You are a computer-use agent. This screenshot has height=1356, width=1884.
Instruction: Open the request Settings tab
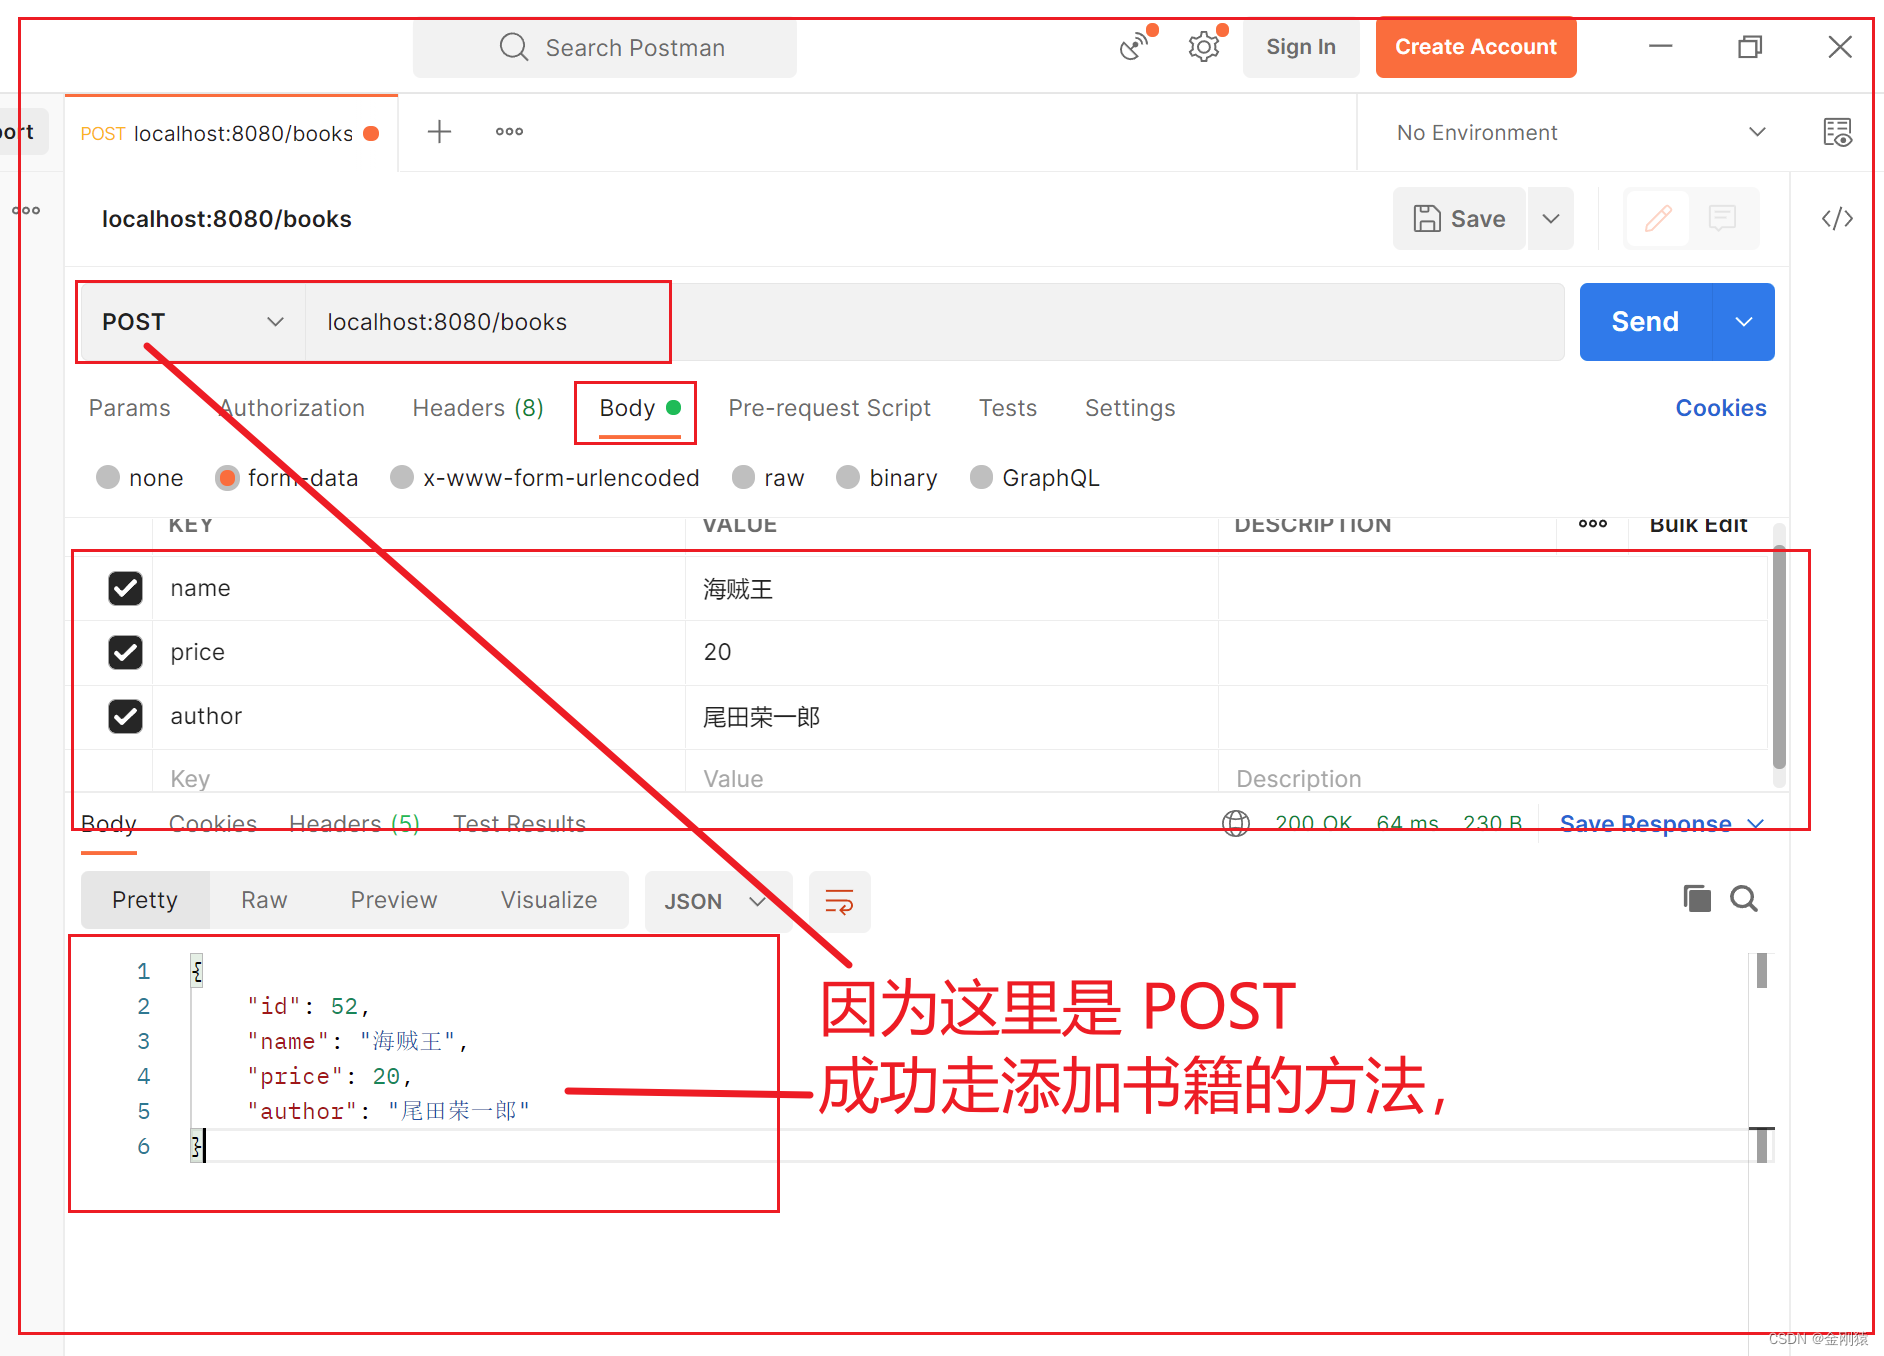(x=1130, y=408)
